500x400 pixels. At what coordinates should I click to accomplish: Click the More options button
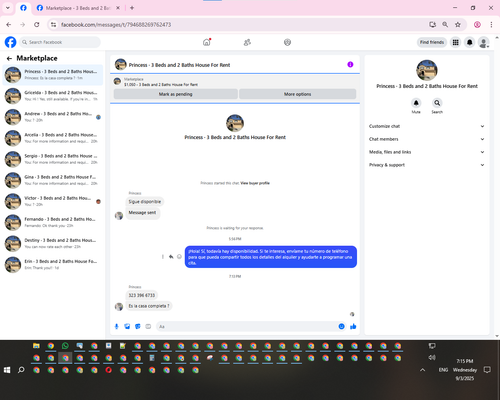click(x=298, y=94)
